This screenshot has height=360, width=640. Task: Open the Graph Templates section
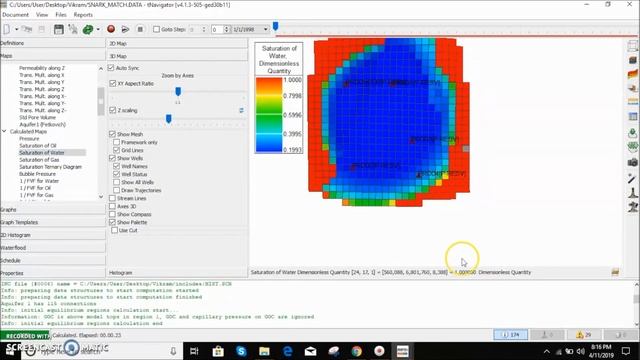coord(53,222)
